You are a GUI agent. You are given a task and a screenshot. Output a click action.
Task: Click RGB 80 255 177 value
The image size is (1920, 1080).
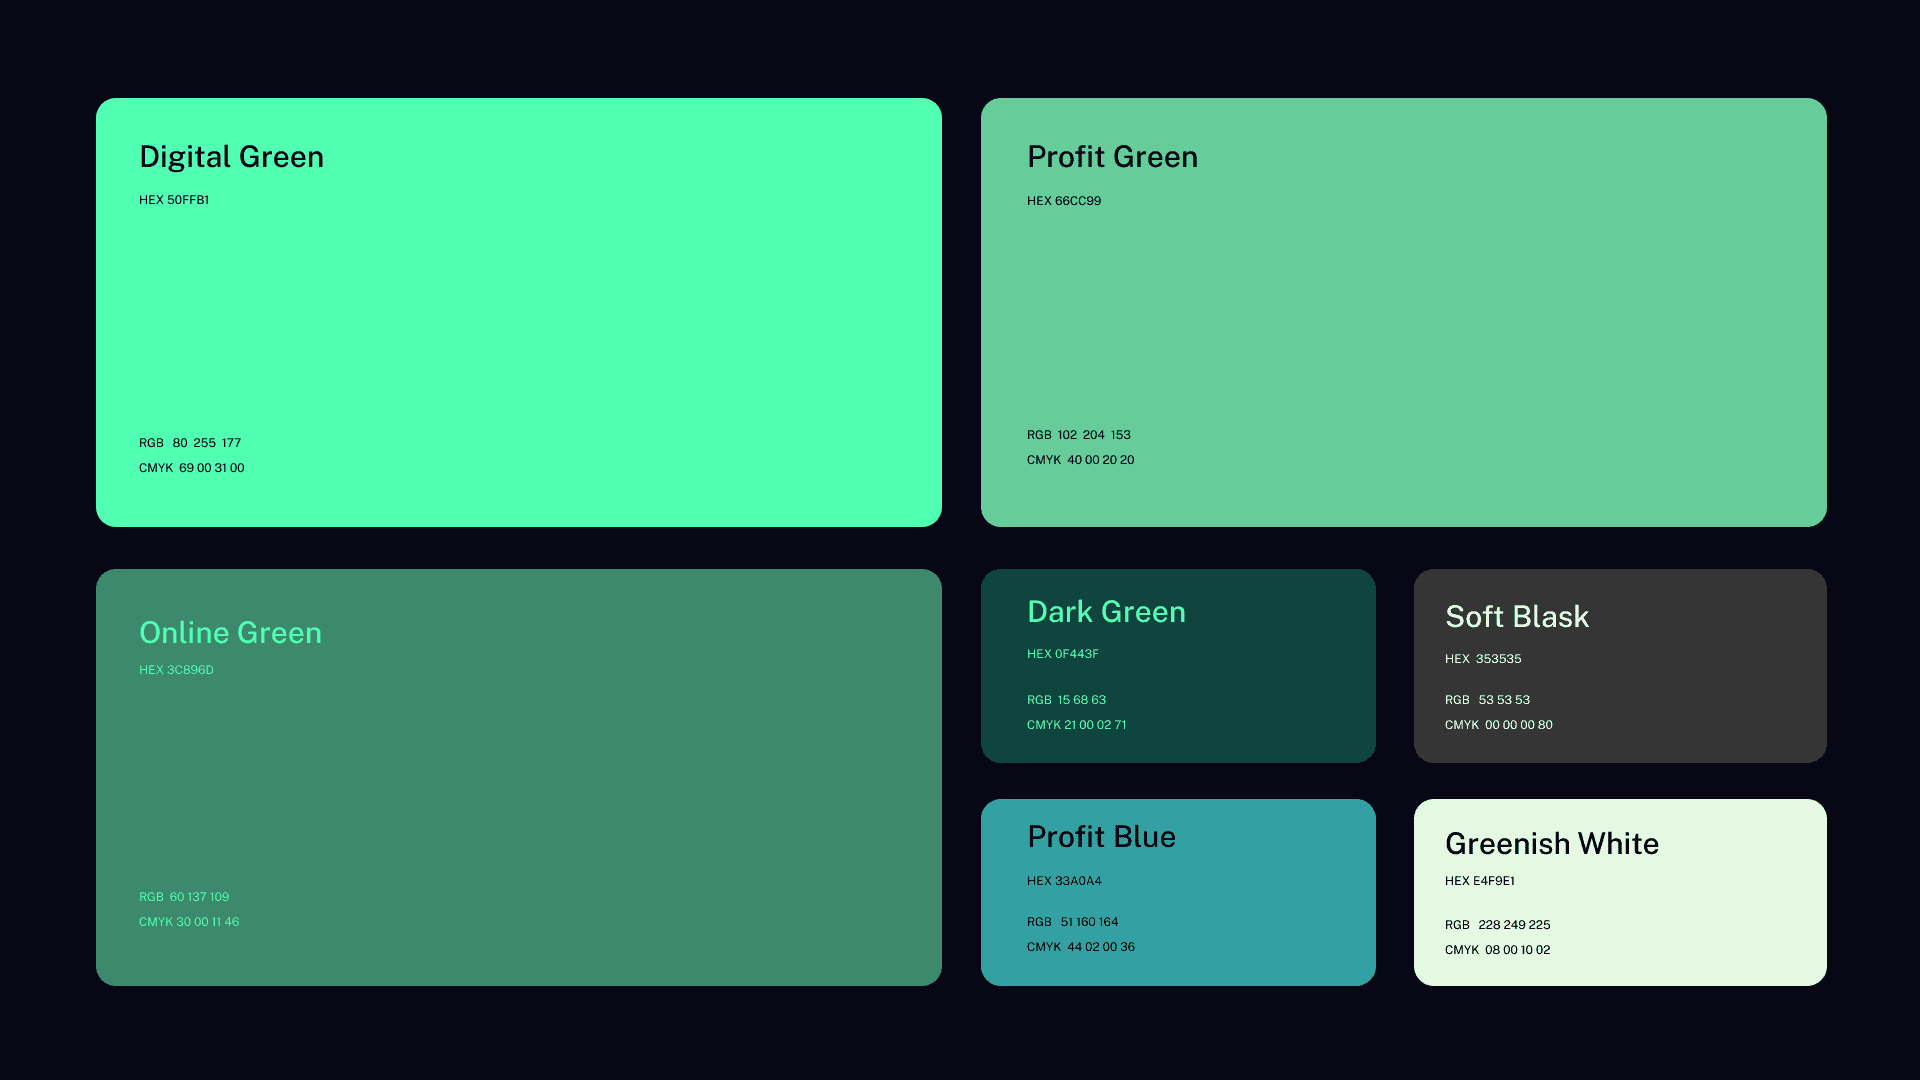tap(190, 443)
